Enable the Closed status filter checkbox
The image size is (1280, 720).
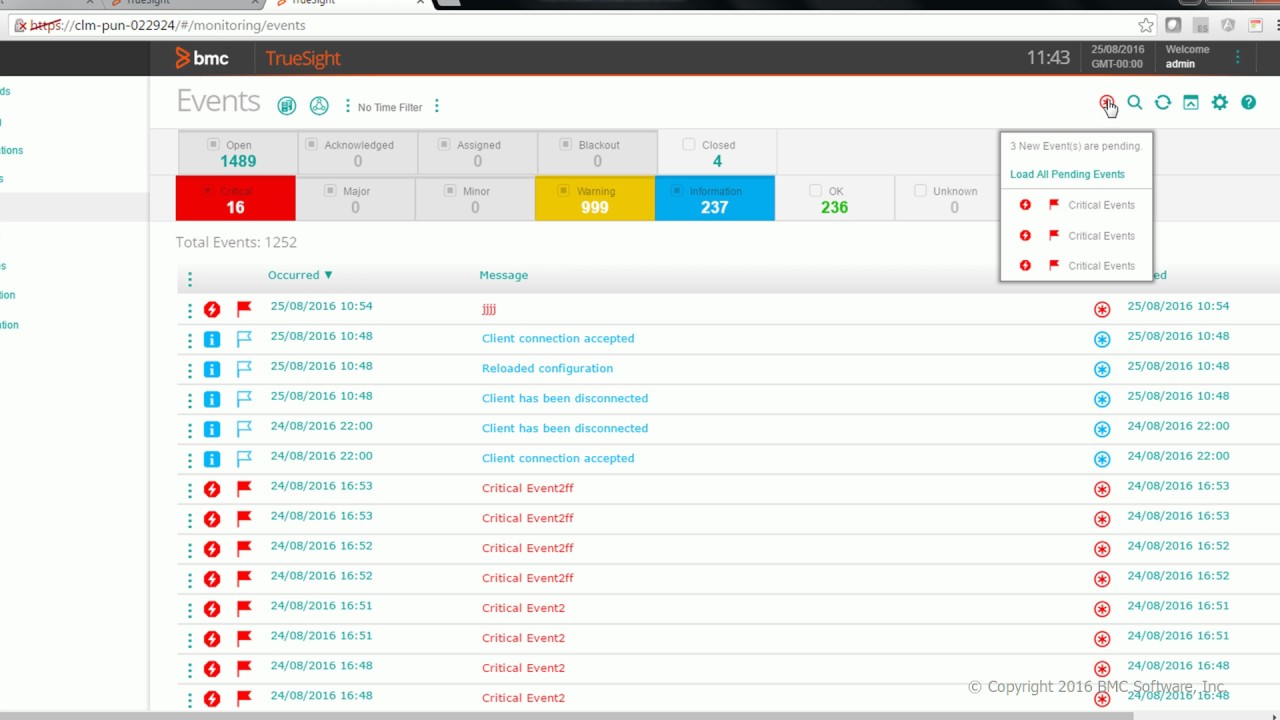(x=689, y=144)
